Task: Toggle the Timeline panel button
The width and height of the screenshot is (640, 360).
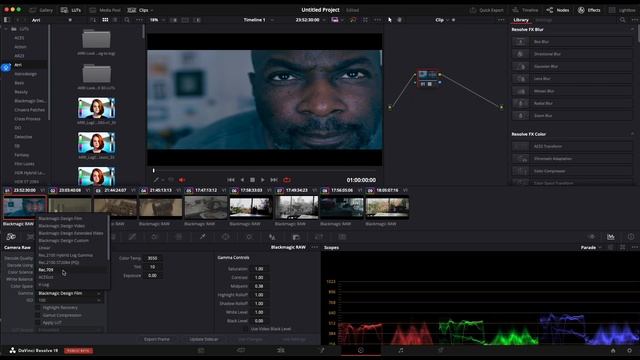Action: (x=525, y=10)
